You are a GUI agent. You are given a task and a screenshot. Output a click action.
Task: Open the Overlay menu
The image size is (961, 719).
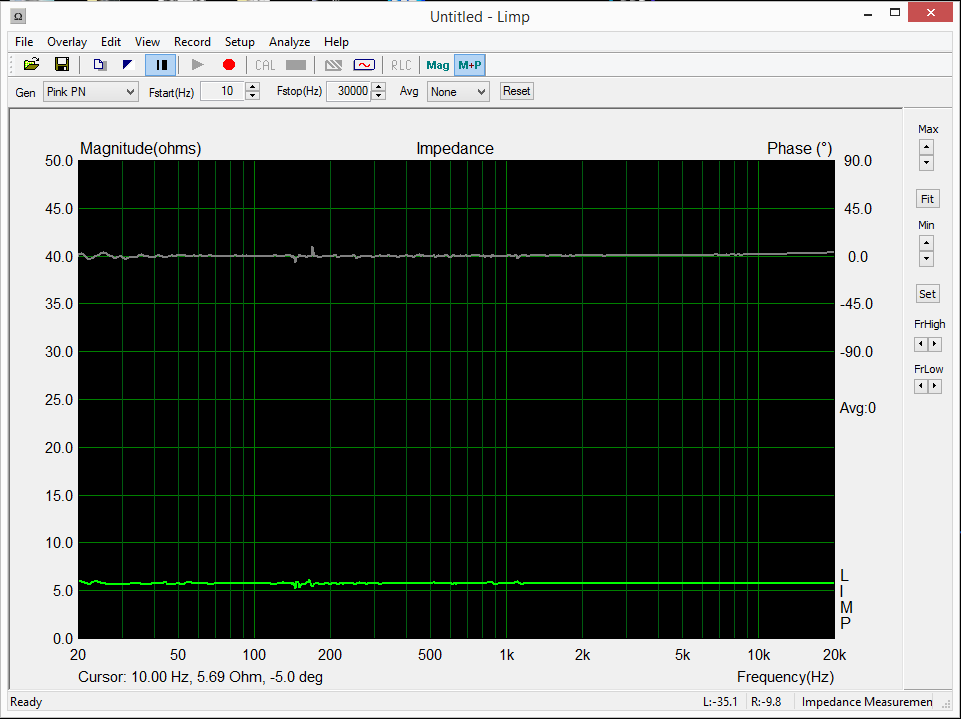(67, 42)
